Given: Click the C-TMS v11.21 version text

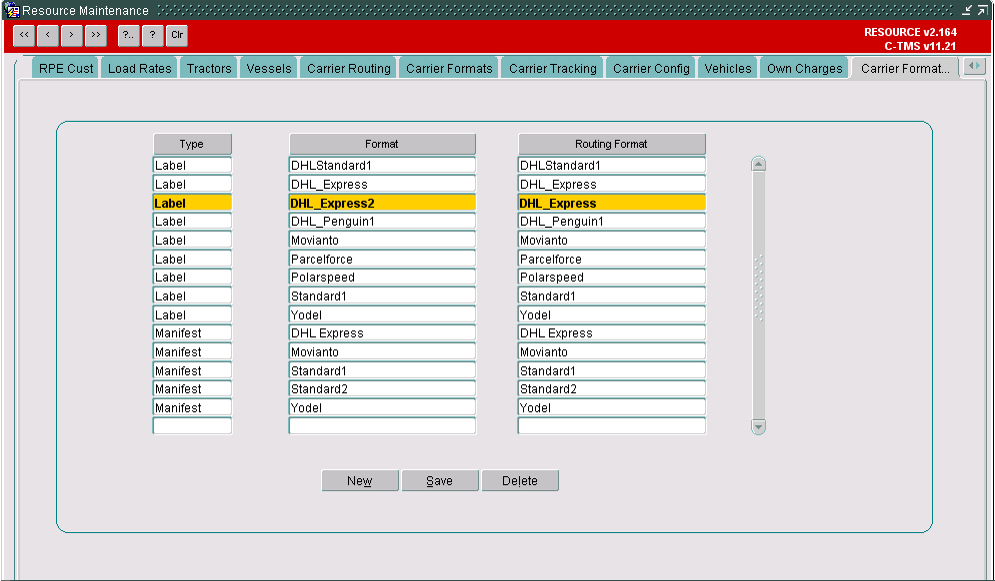Looking at the screenshot, I should click(x=920, y=46).
